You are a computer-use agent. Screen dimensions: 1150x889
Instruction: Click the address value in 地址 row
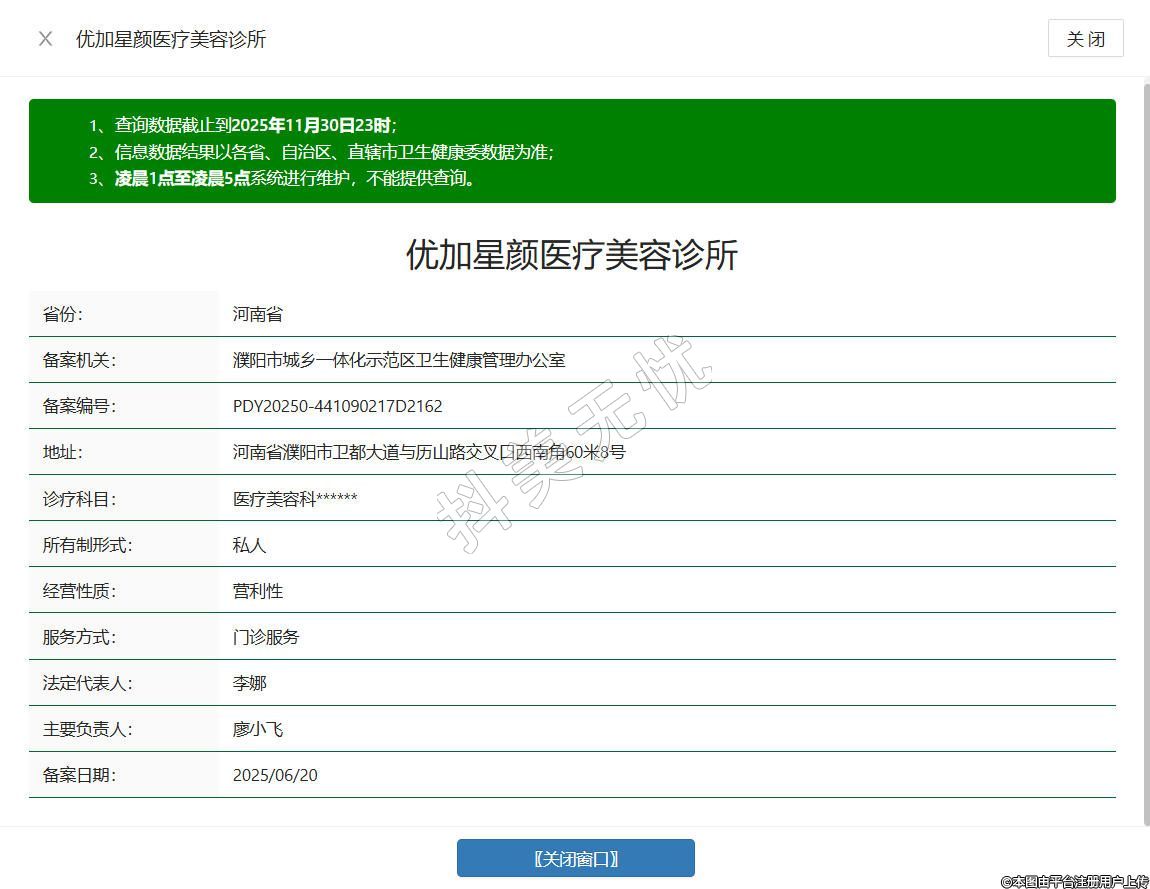pyautogui.click(x=429, y=452)
